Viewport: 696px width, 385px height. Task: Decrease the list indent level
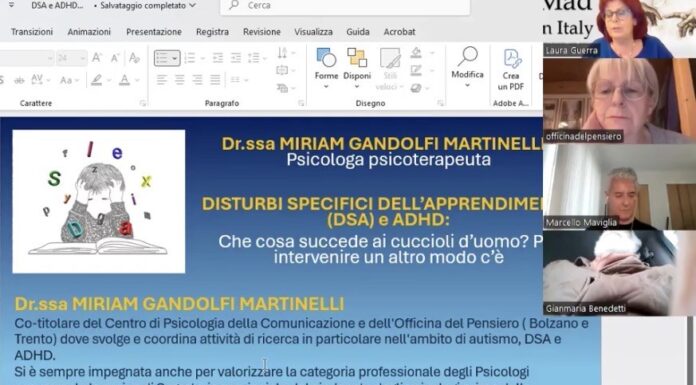218,58
